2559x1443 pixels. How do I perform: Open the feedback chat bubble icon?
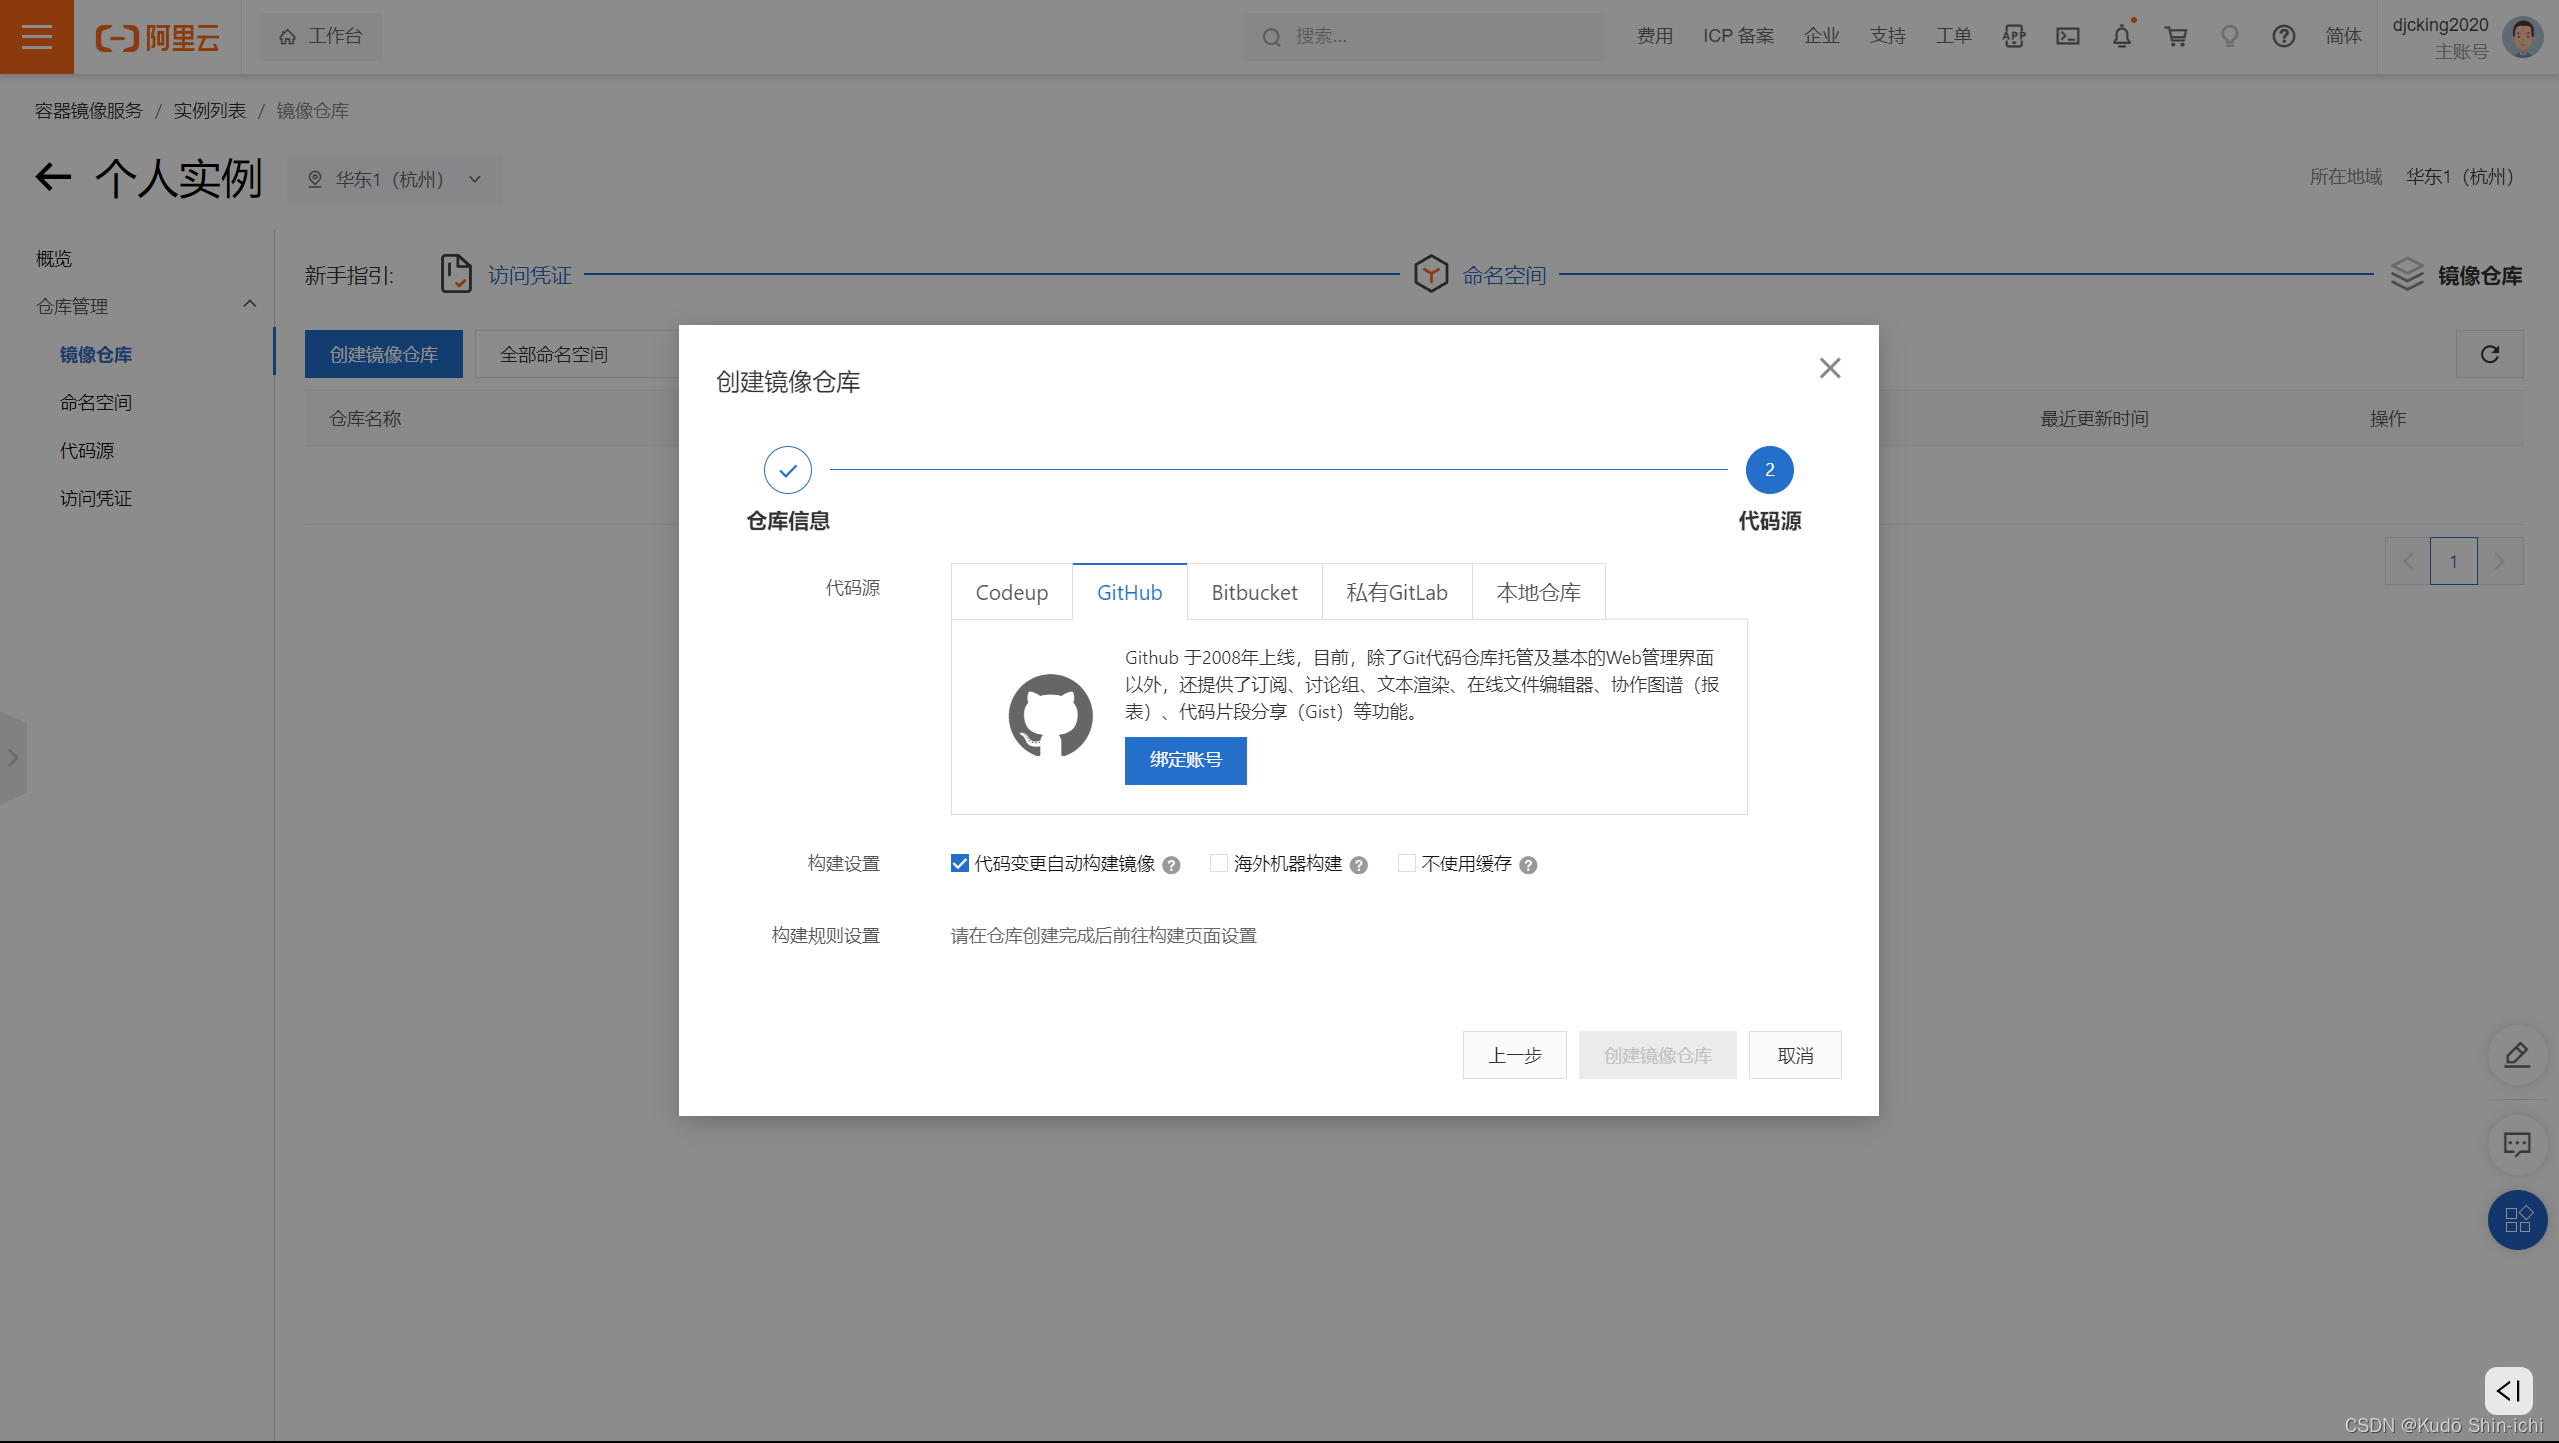[2516, 1143]
